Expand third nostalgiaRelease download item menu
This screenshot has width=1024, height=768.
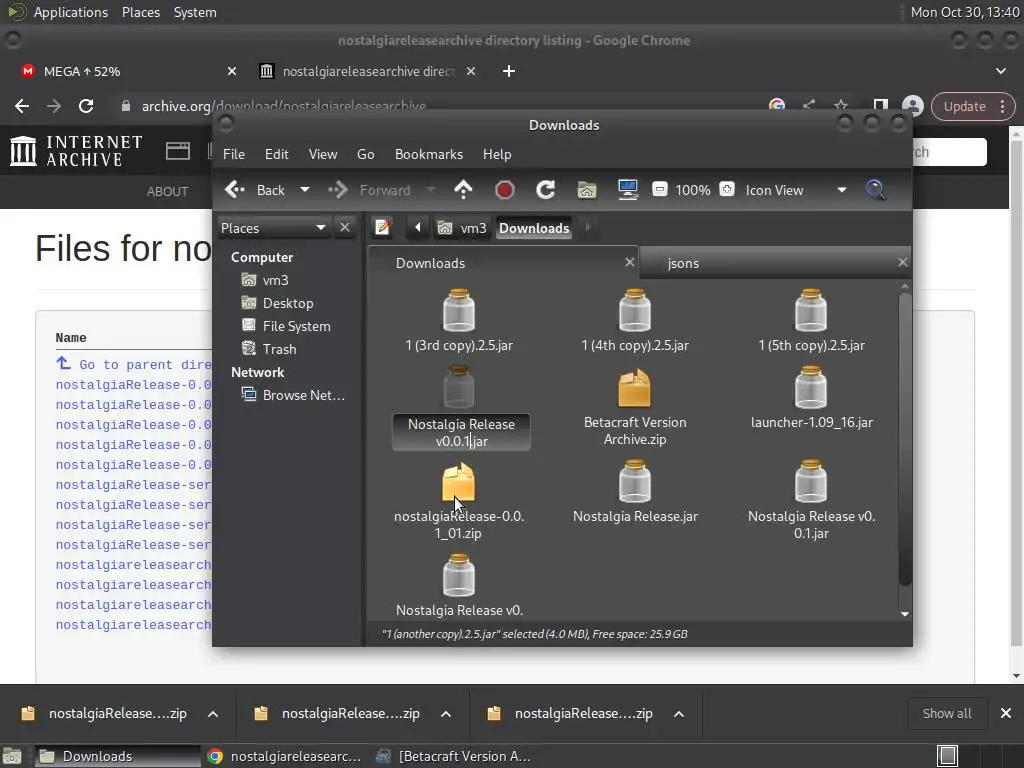pos(679,714)
